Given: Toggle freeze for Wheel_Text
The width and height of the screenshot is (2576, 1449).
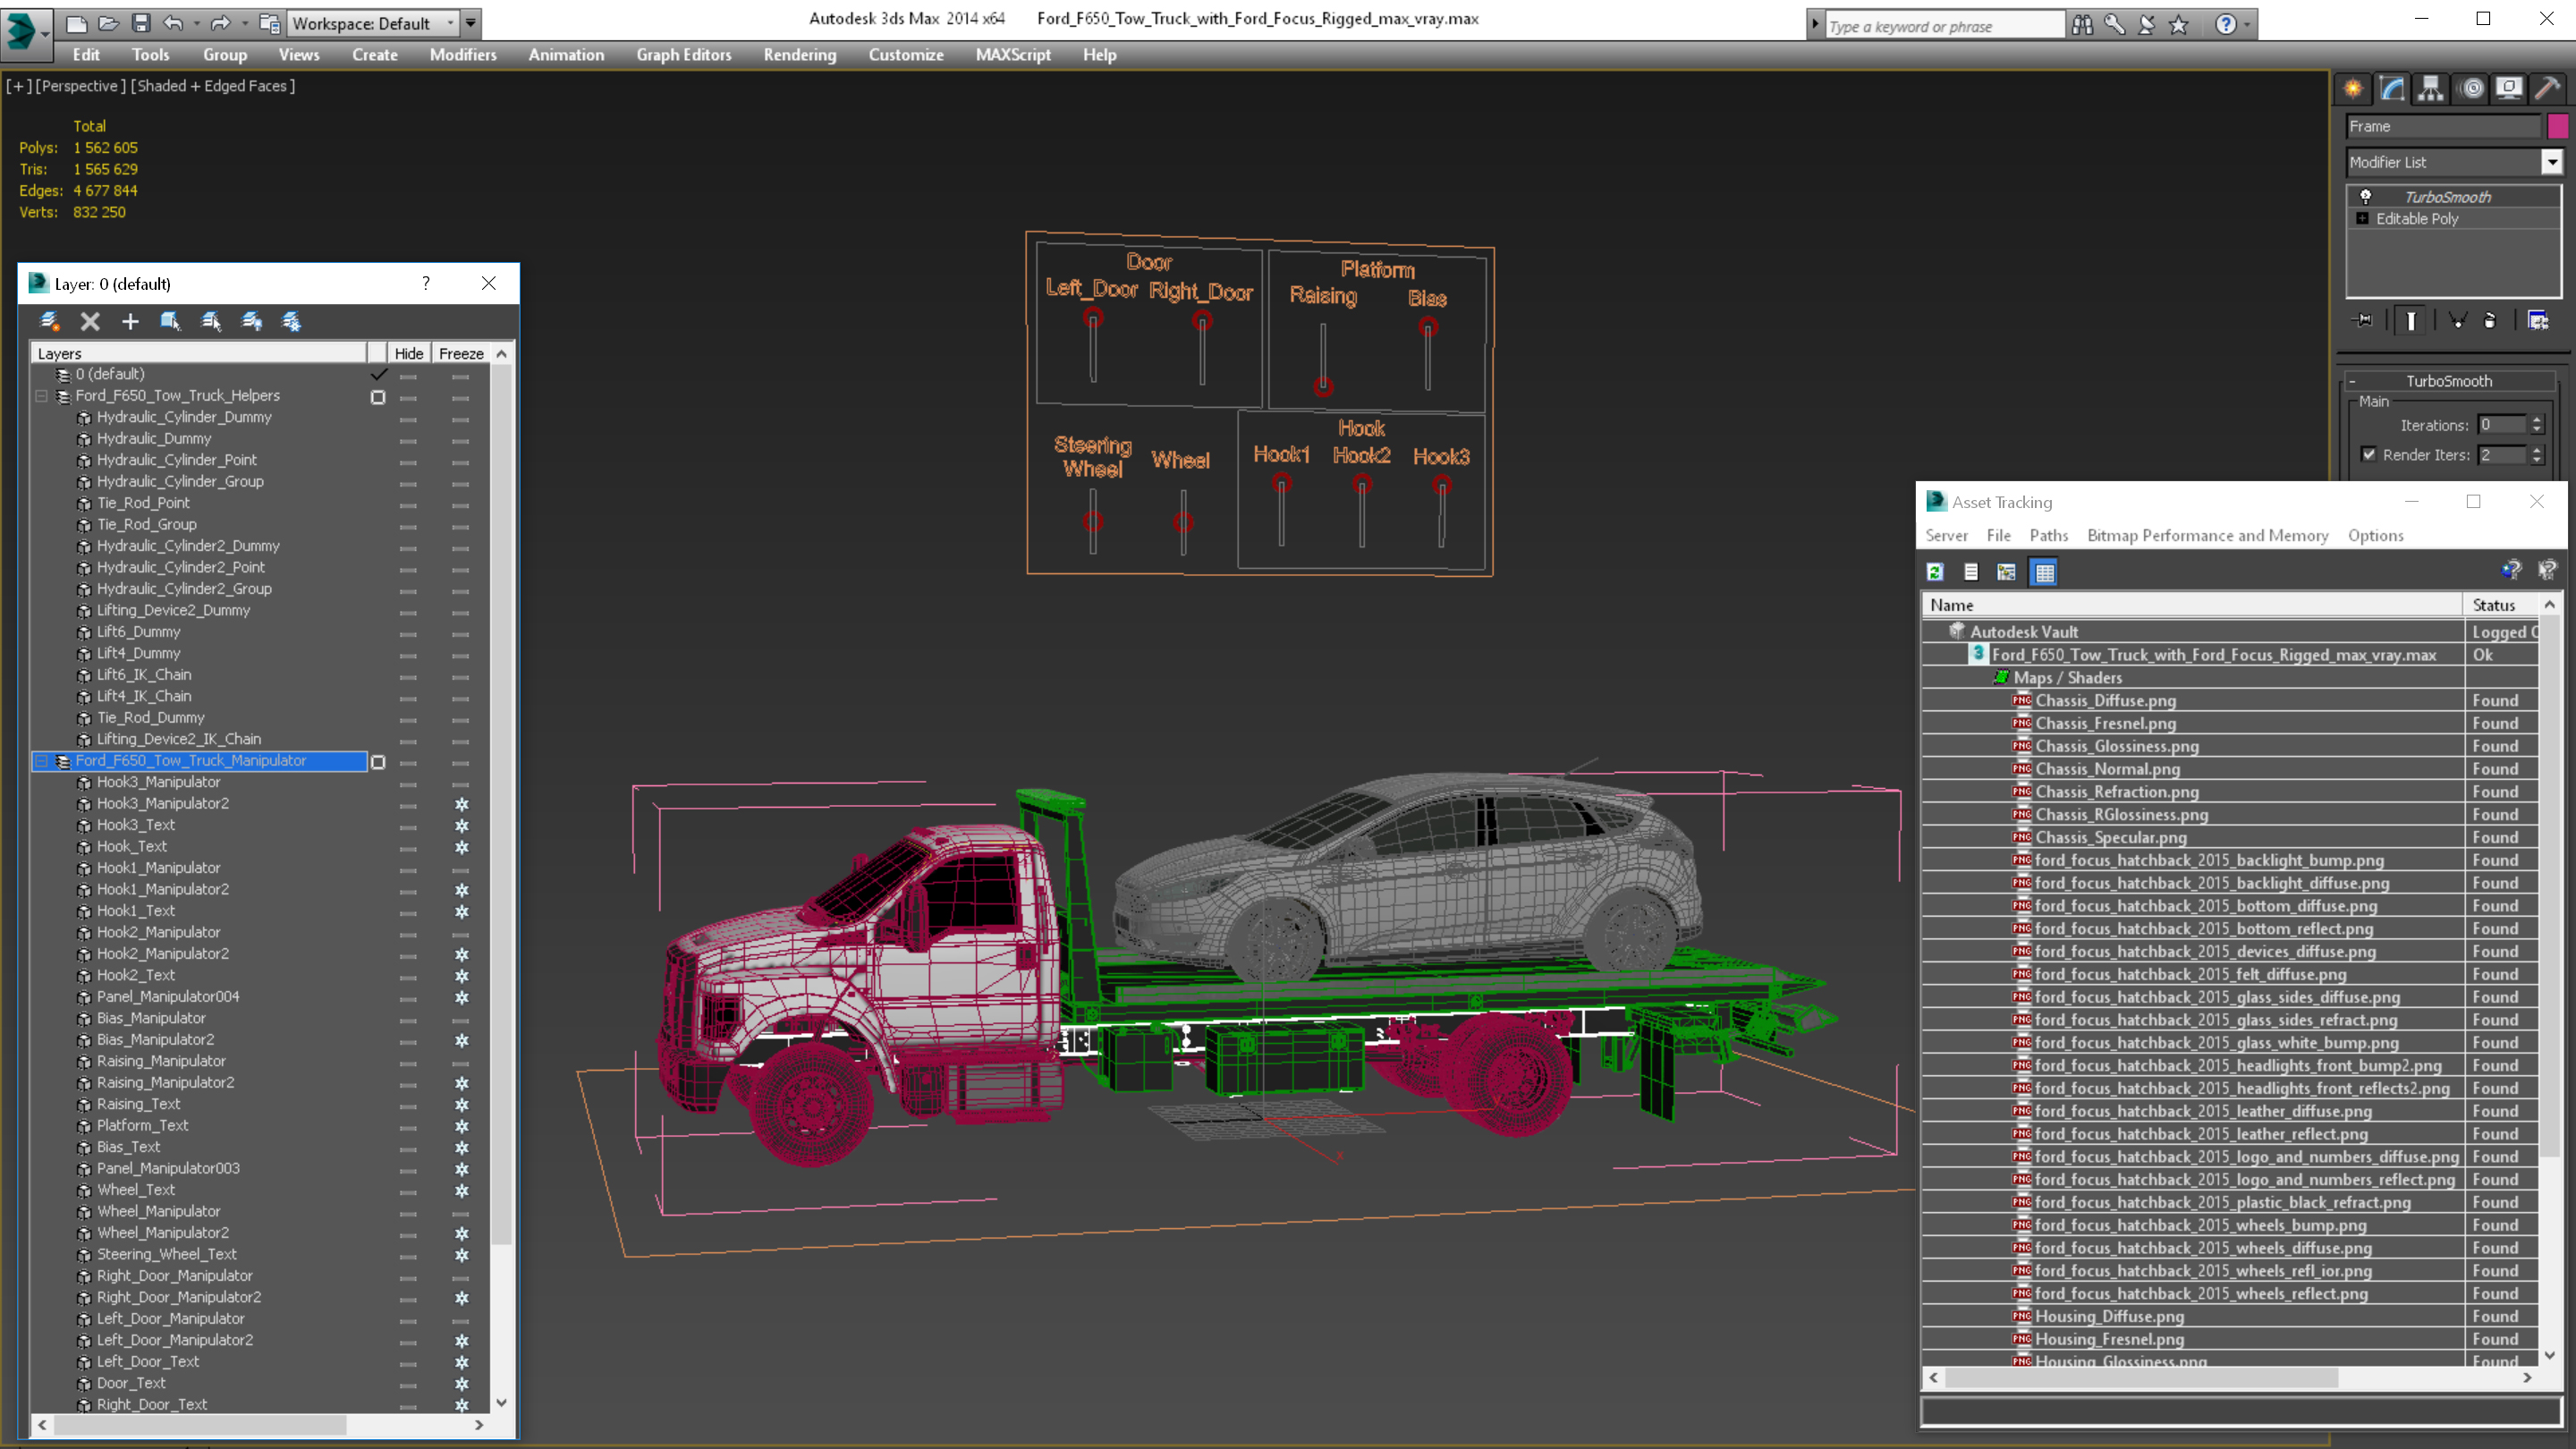Looking at the screenshot, I should (461, 1190).
